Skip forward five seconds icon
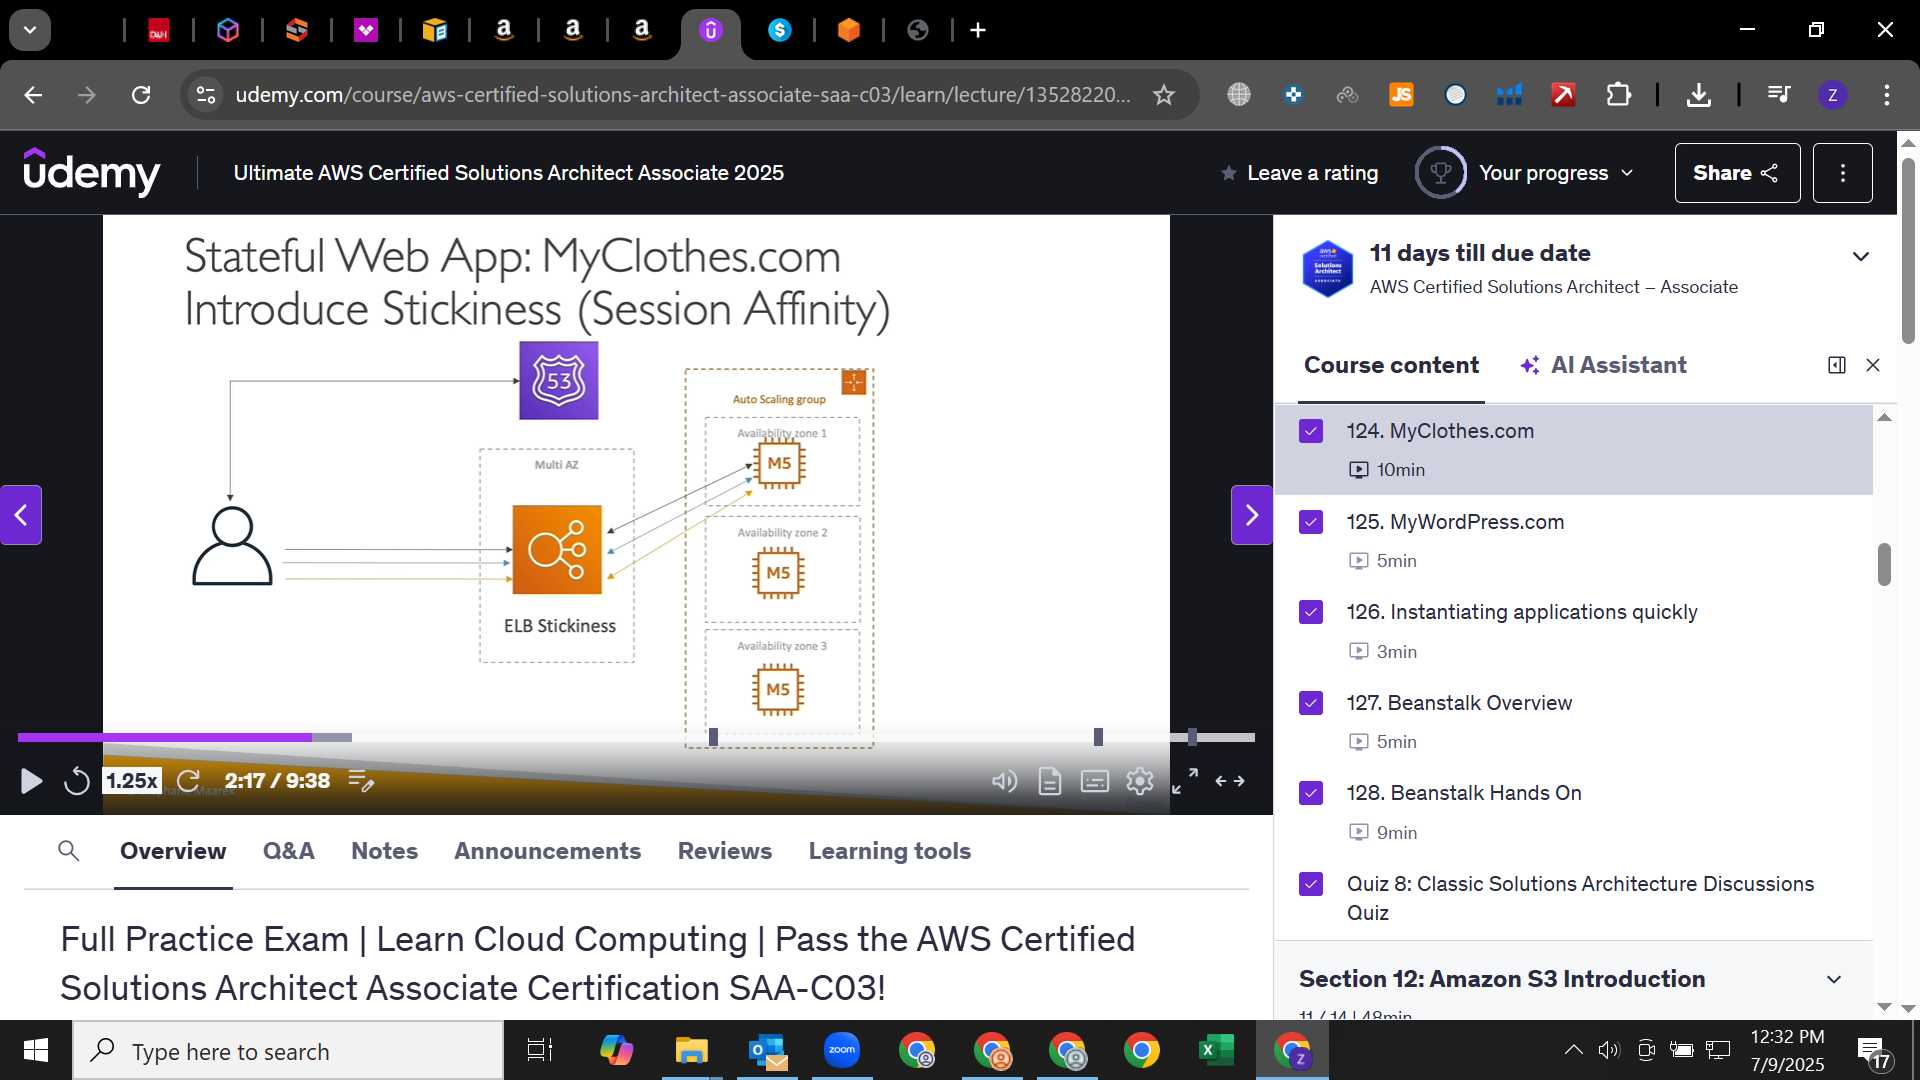 click(188, 781)
